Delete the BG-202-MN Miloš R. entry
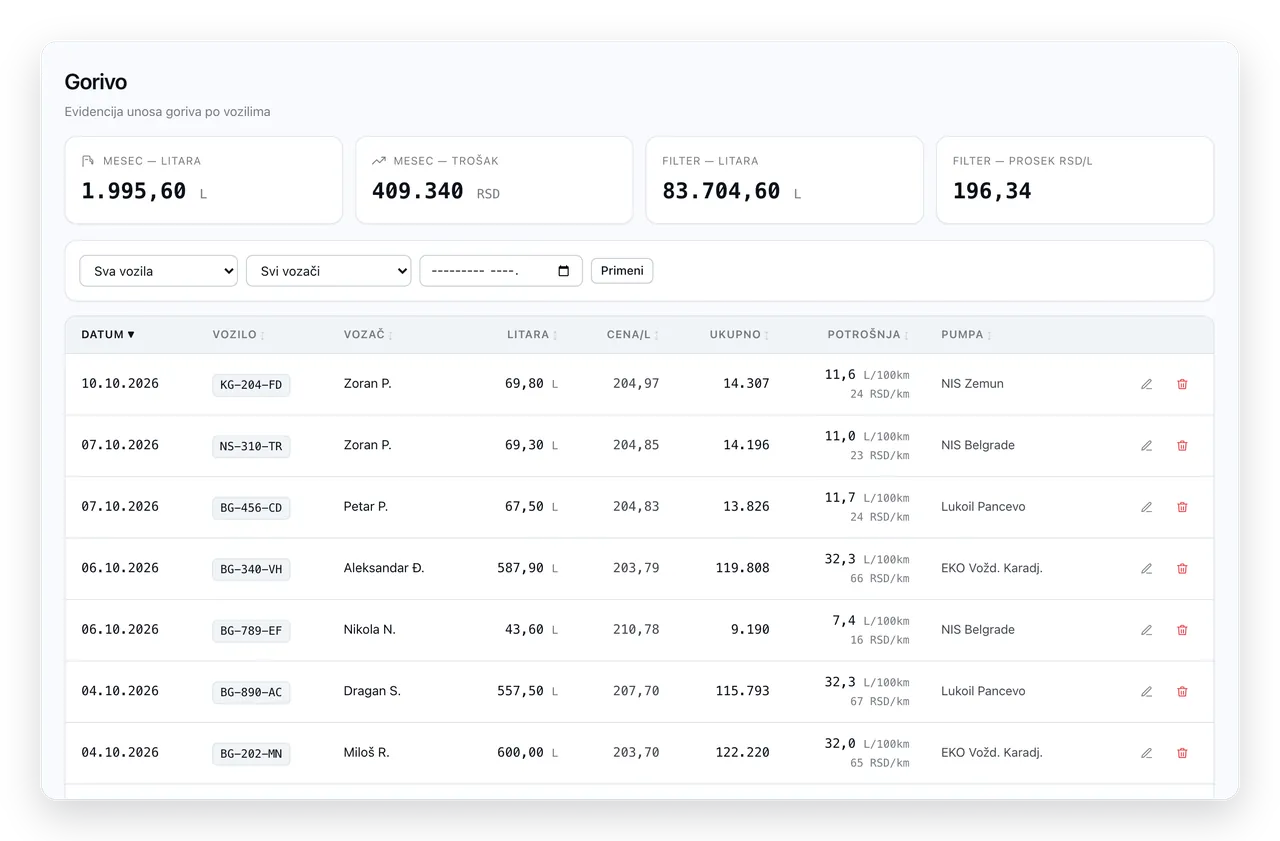 coord(1182,753)
